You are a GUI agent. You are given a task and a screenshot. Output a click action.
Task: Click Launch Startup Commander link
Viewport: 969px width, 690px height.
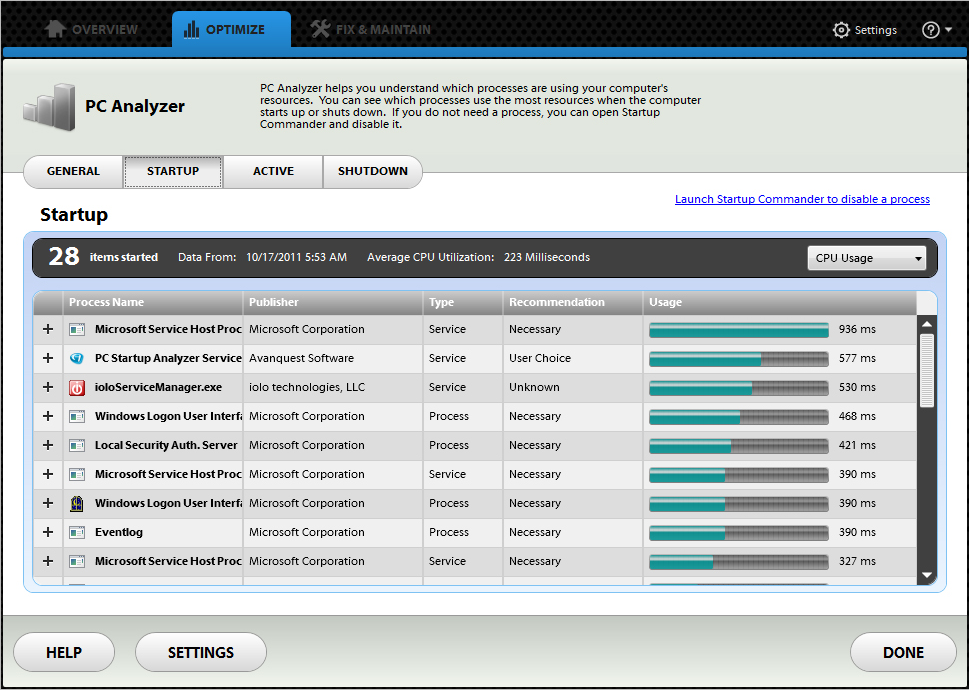pyautogui.click(x=802, y=199)
